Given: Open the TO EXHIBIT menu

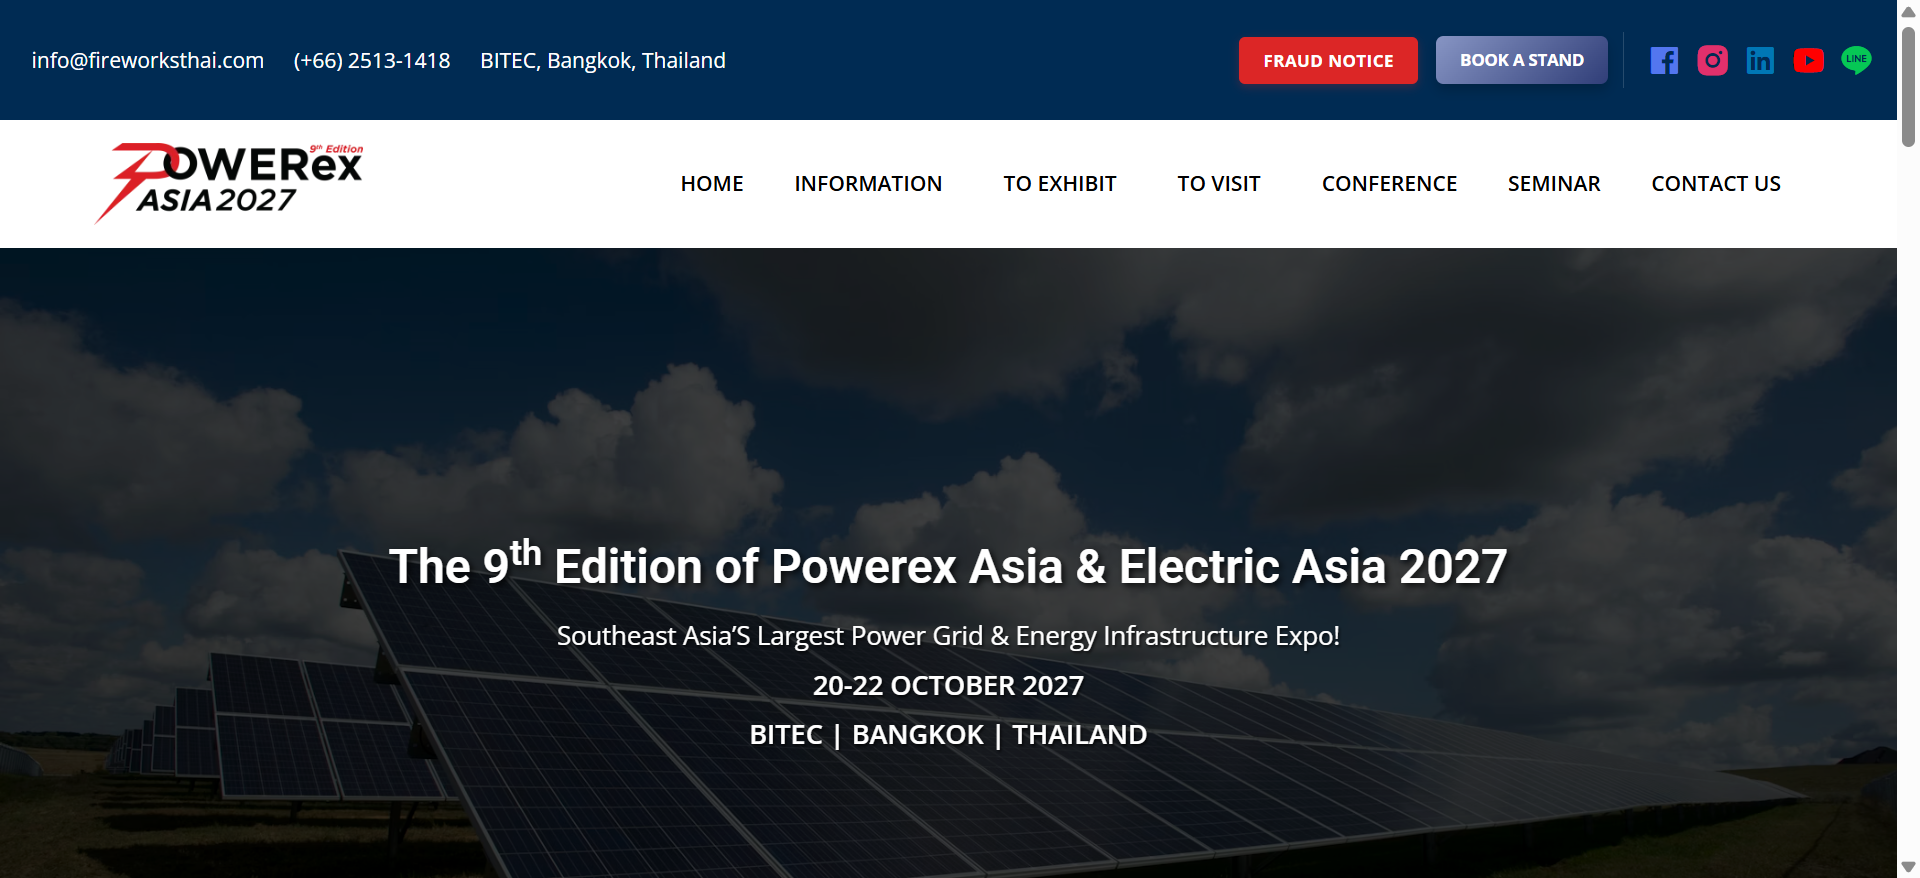Looking at the screenshot, I should (x=1060, y=184).
